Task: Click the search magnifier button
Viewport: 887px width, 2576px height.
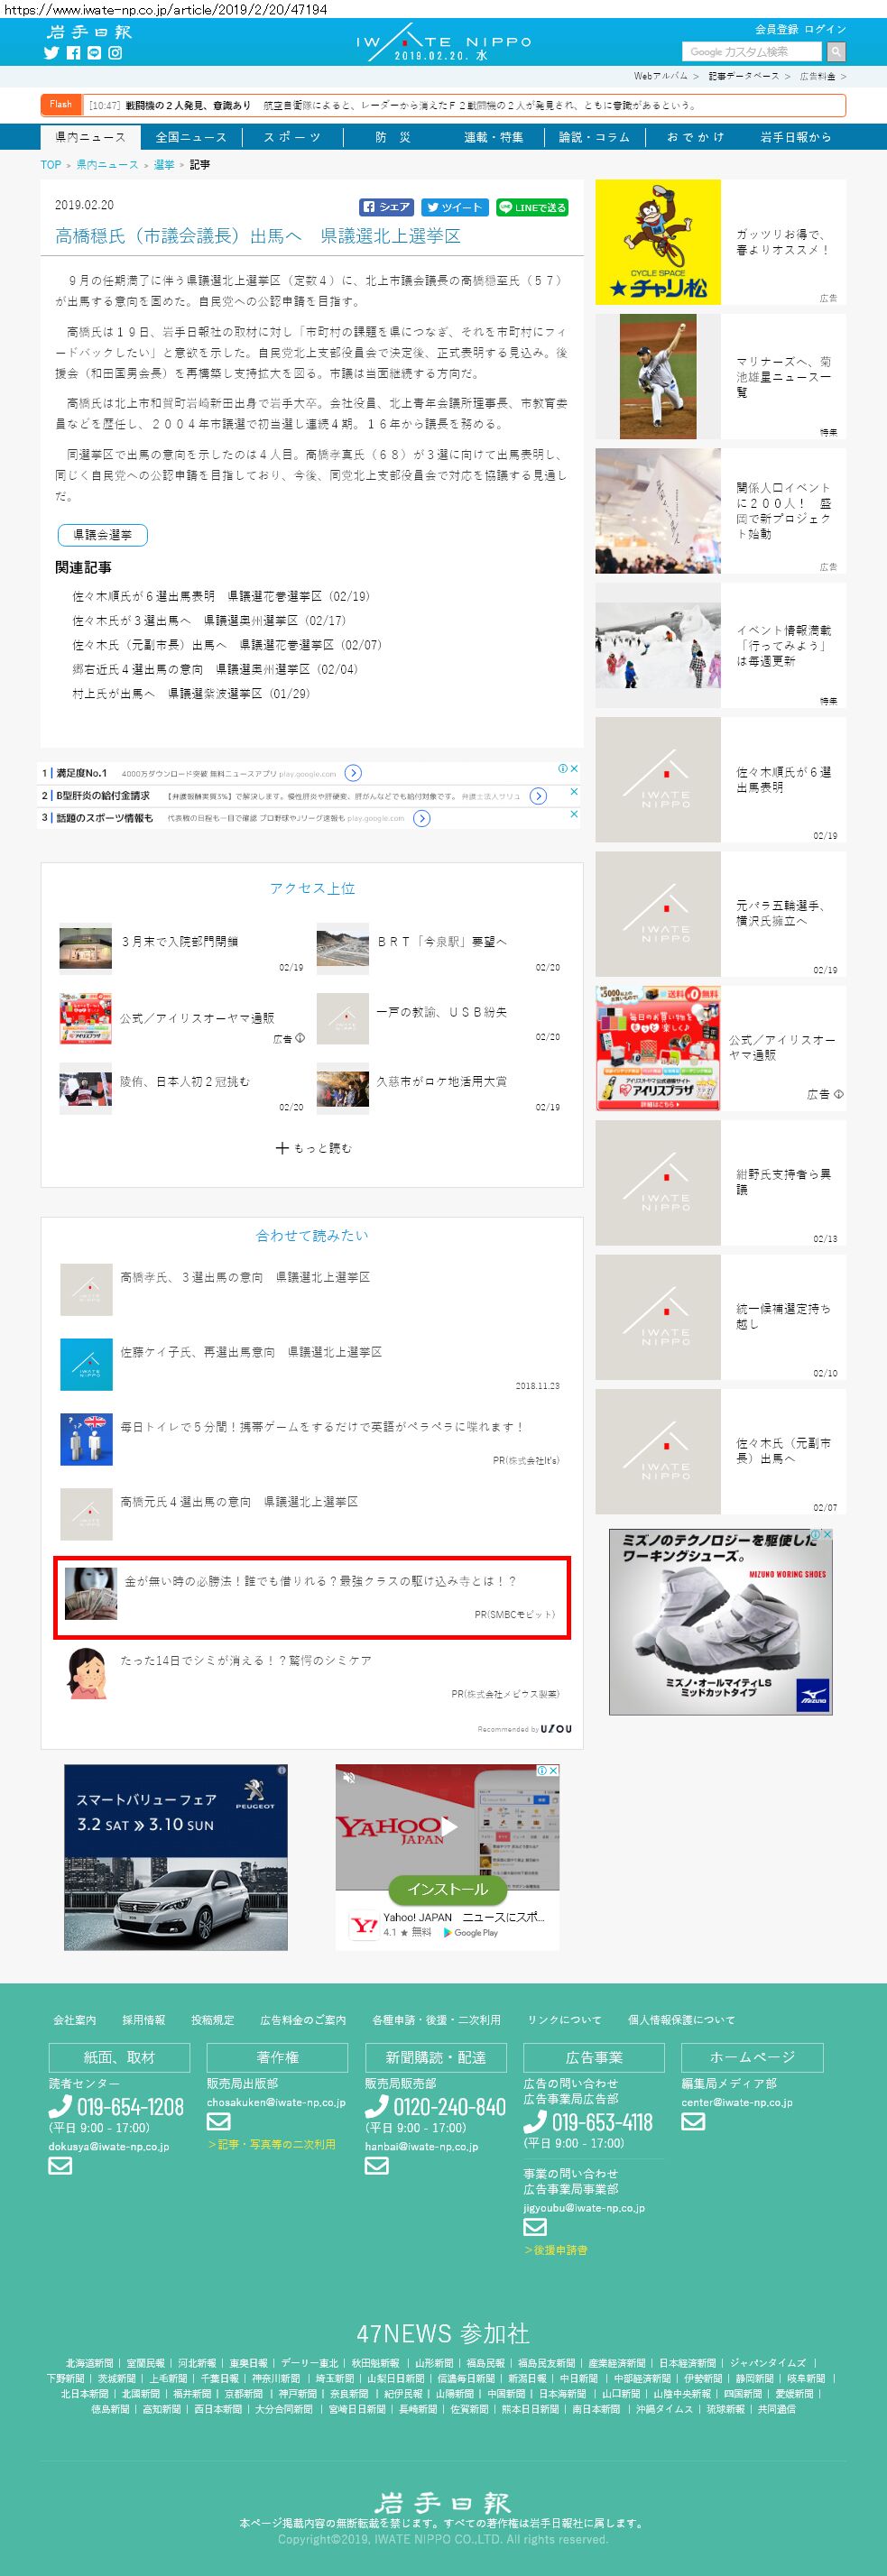Action: point(836,51)
